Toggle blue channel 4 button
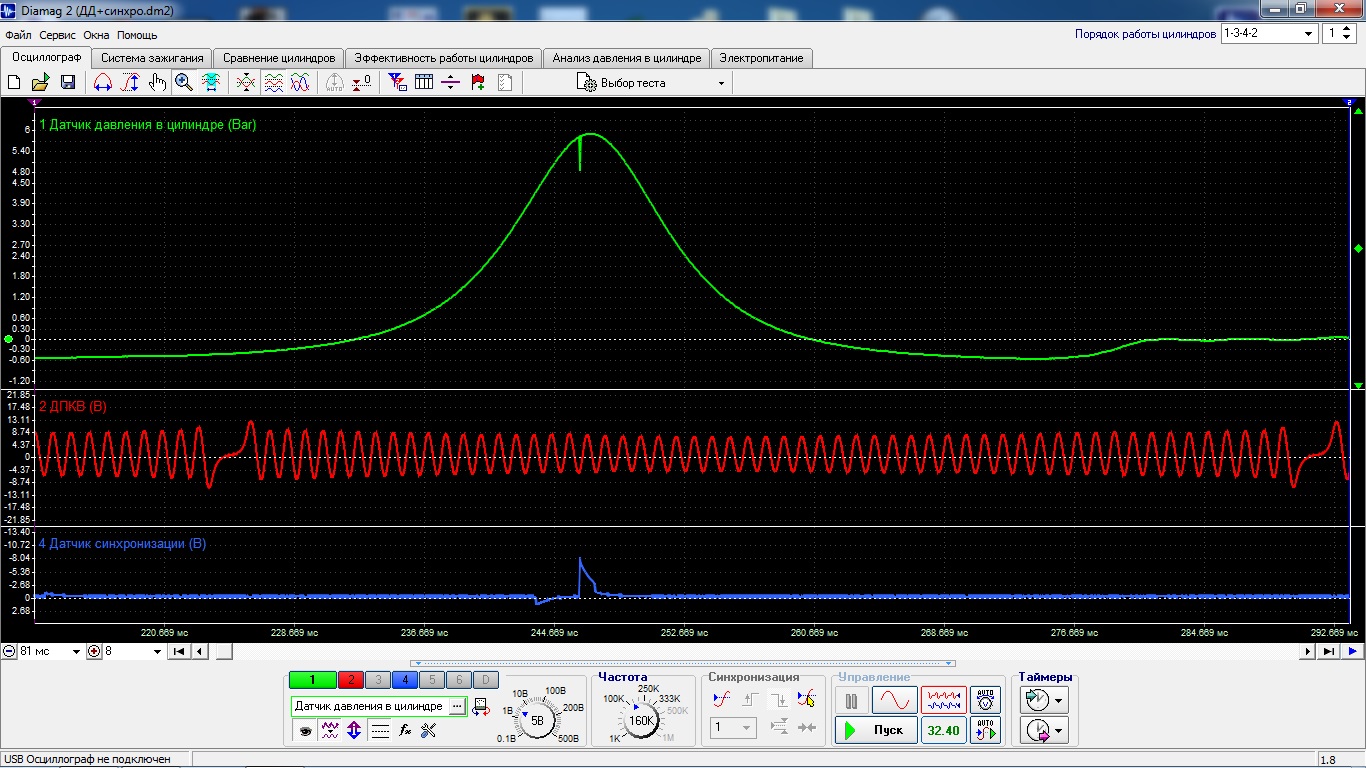Image resolution: width=1366 pixels, height=768 pixels. click(405, 680)
